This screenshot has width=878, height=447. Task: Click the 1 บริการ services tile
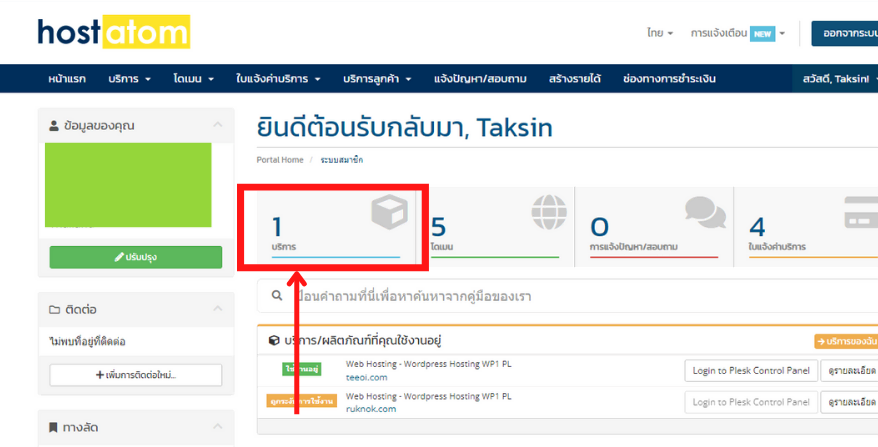336,227
